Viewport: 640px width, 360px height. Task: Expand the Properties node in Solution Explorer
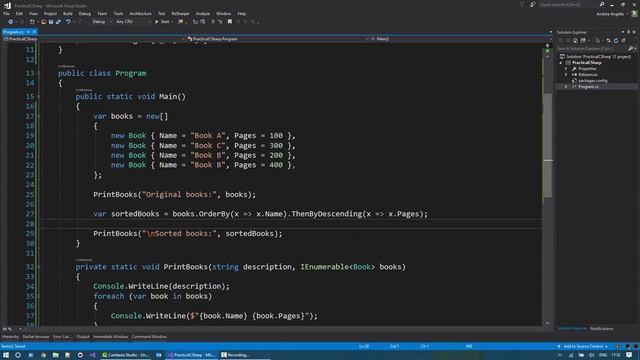tap(566, 69)
